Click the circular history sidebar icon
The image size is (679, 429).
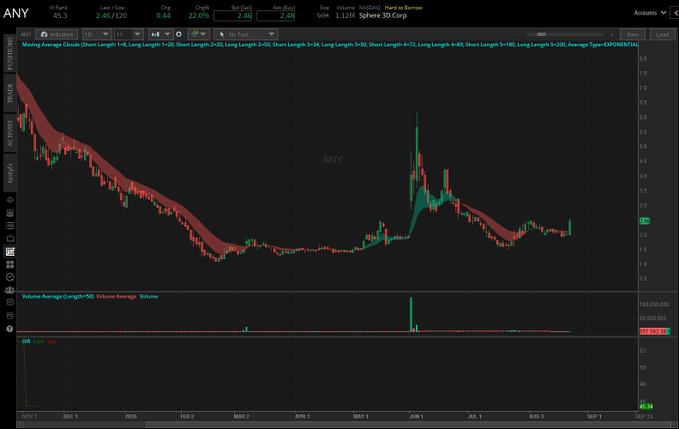click(x=10, y=302)
